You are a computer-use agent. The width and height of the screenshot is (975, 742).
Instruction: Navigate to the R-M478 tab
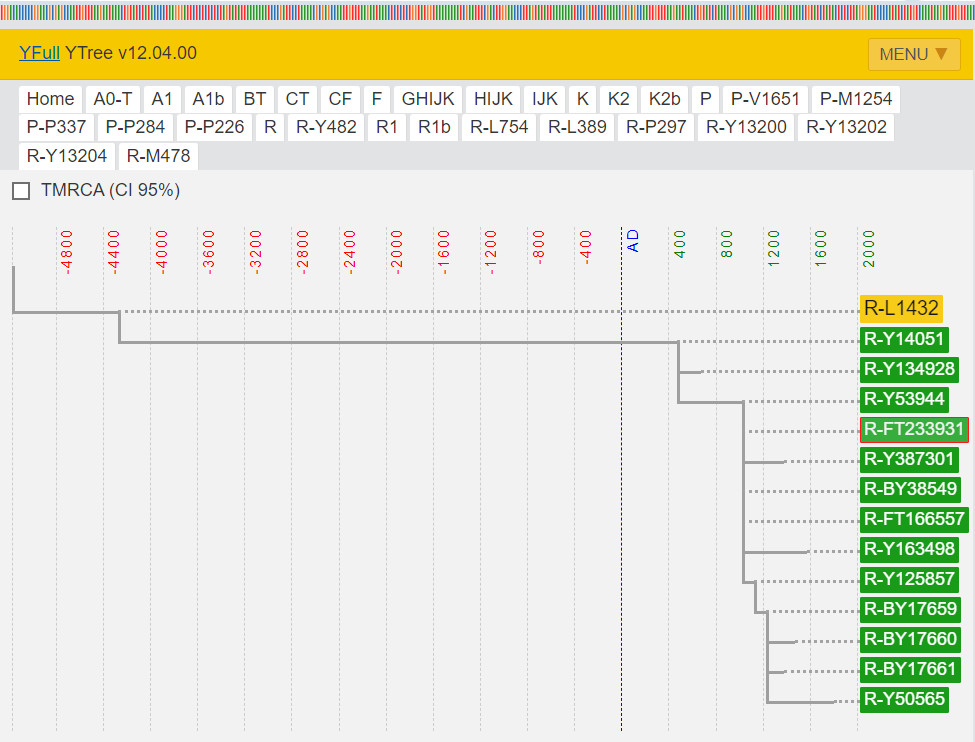pyautogui.click(x=158, y=156)
